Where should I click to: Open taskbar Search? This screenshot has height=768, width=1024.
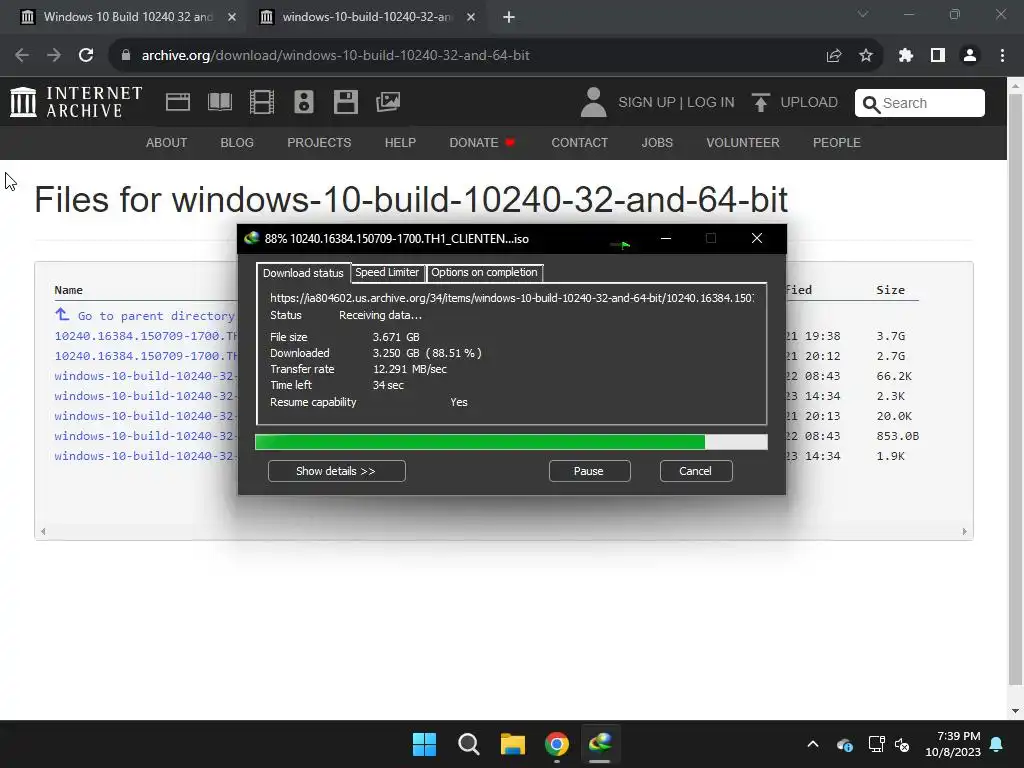tap(468, 744)
